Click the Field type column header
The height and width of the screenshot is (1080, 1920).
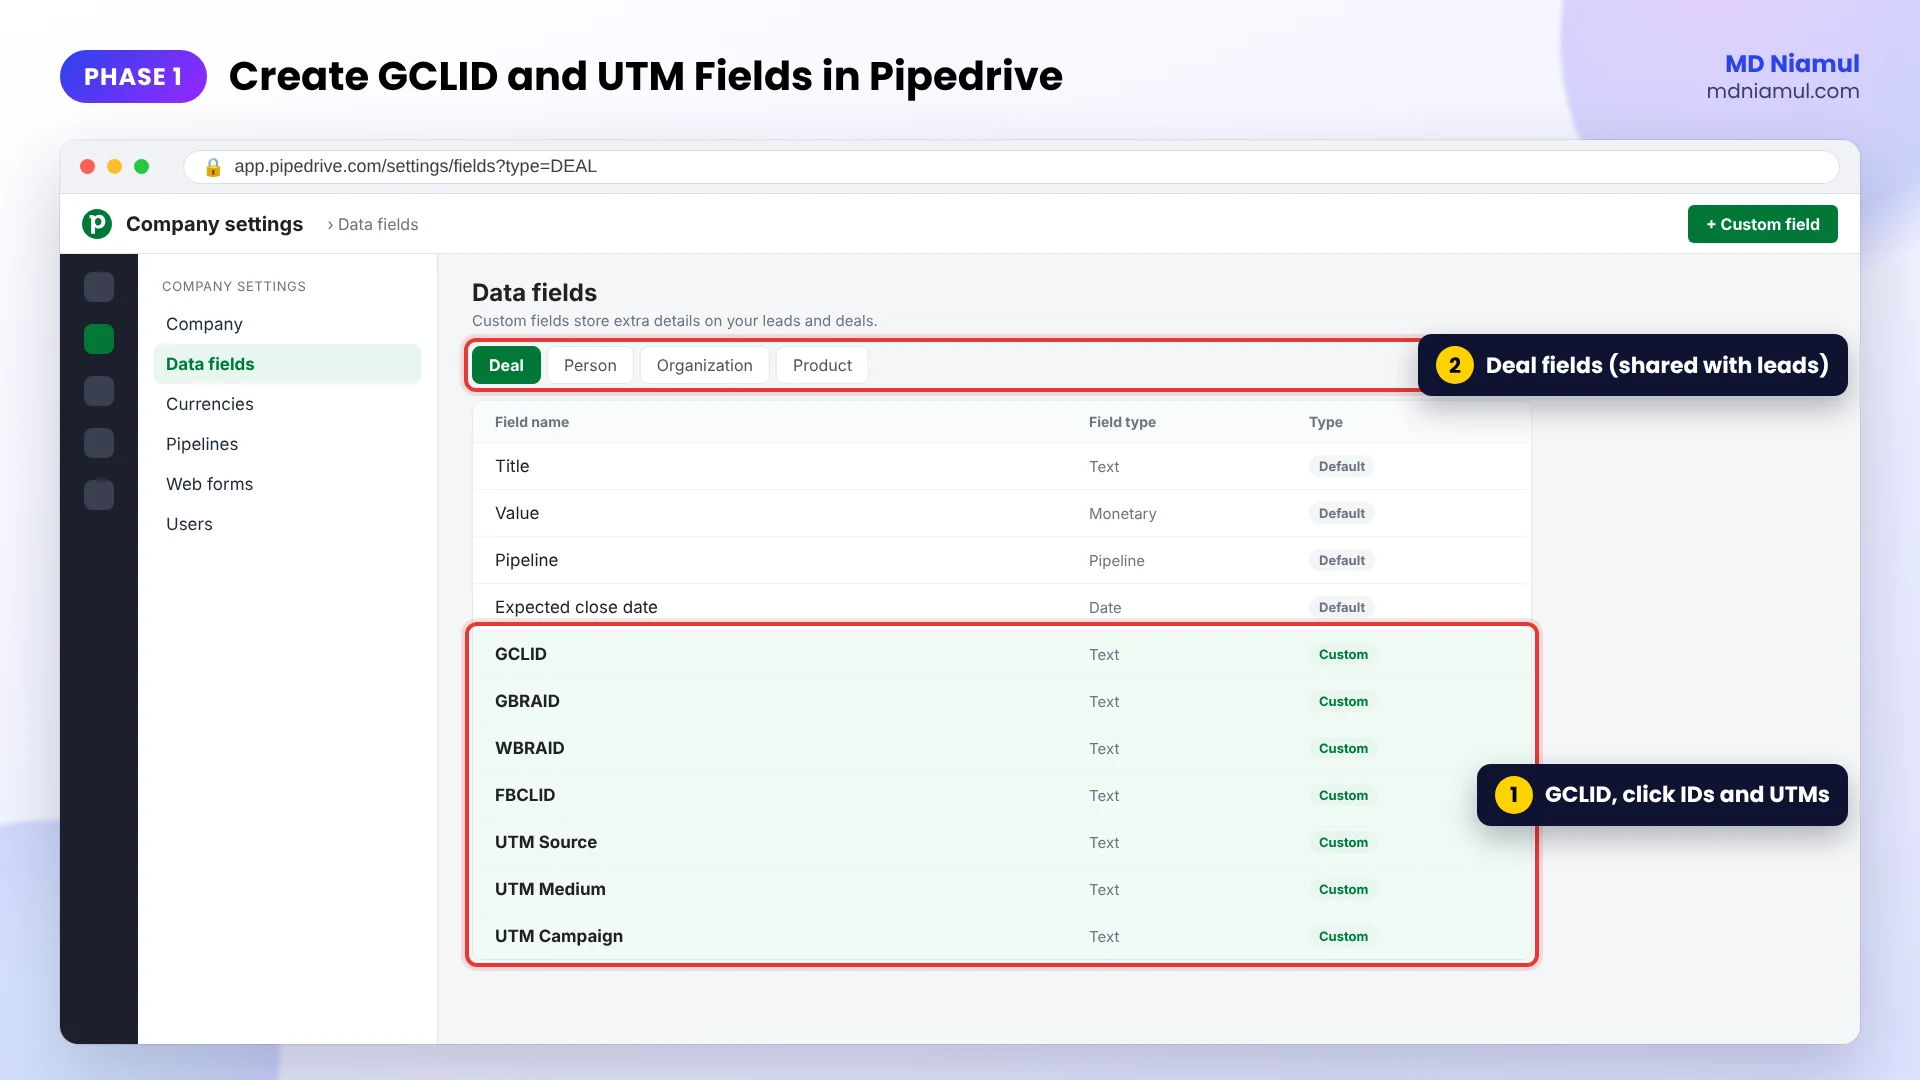coord(1122,422)
